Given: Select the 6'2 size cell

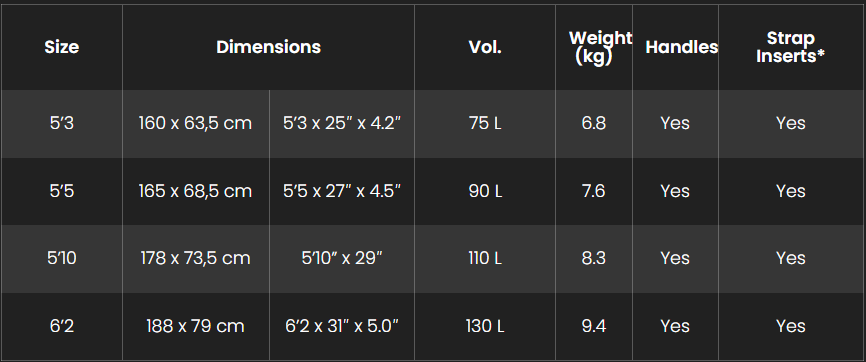Looking at the screenshot, I should 62,327.
